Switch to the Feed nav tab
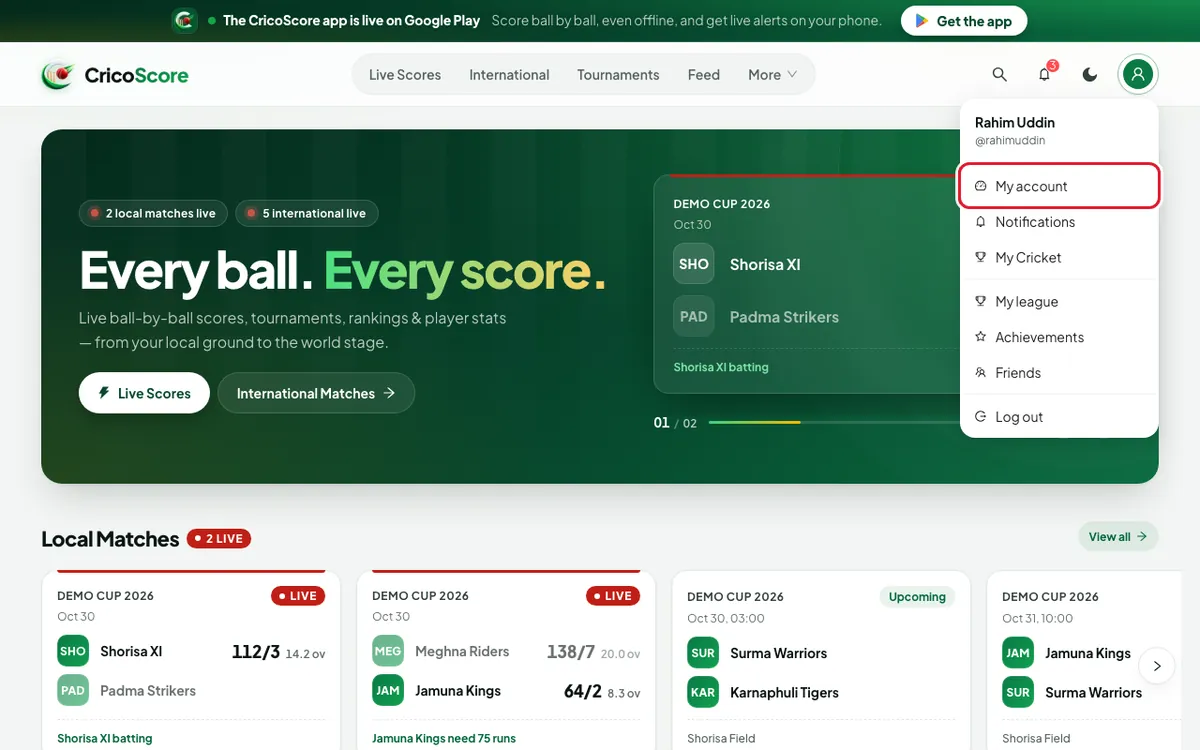Viewport: 1200px width, 750px height. (704, 75)
